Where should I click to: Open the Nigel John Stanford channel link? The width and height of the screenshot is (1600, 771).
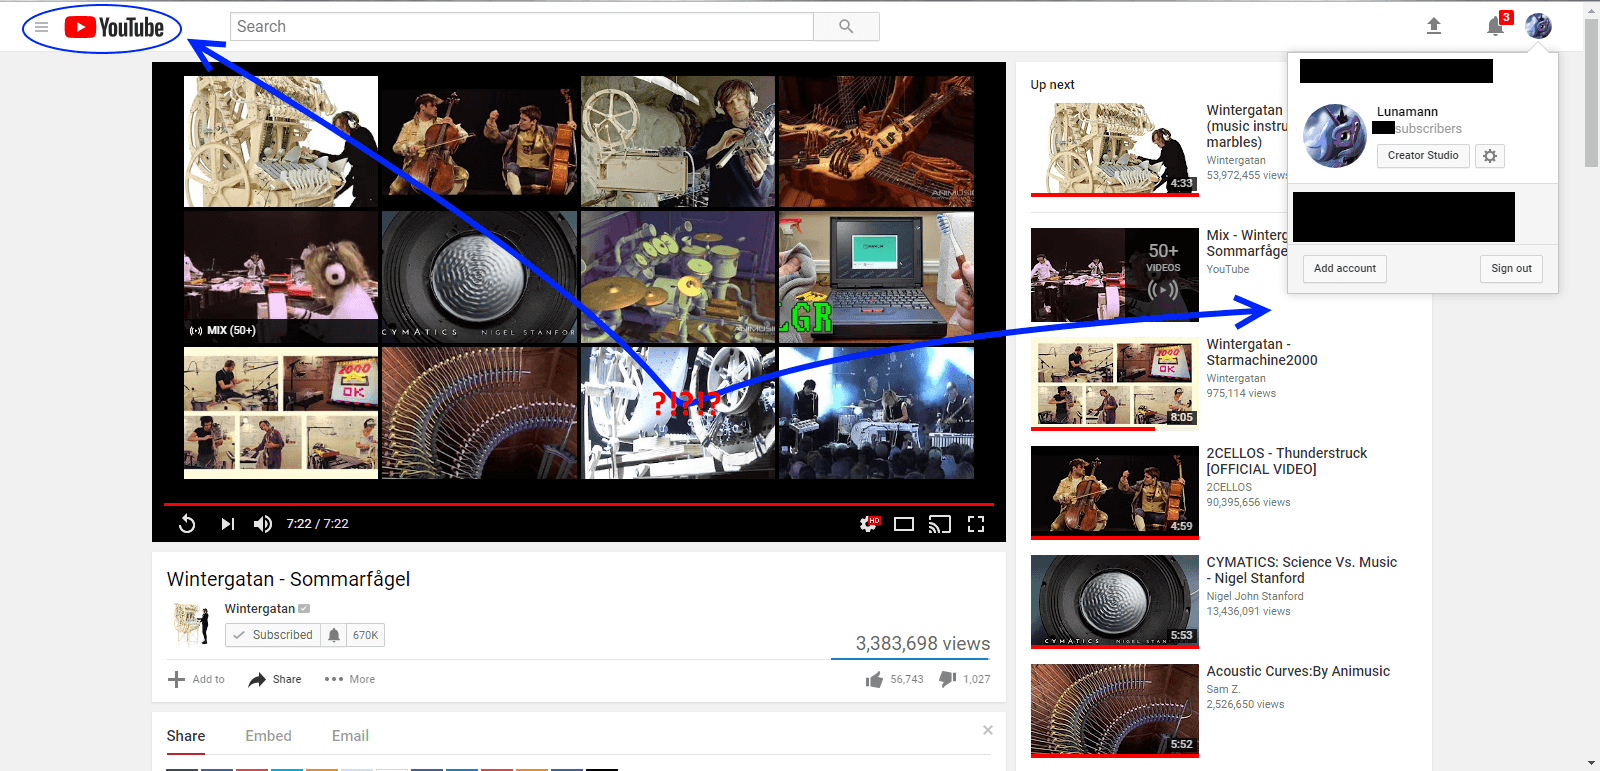pos(1255,596)
